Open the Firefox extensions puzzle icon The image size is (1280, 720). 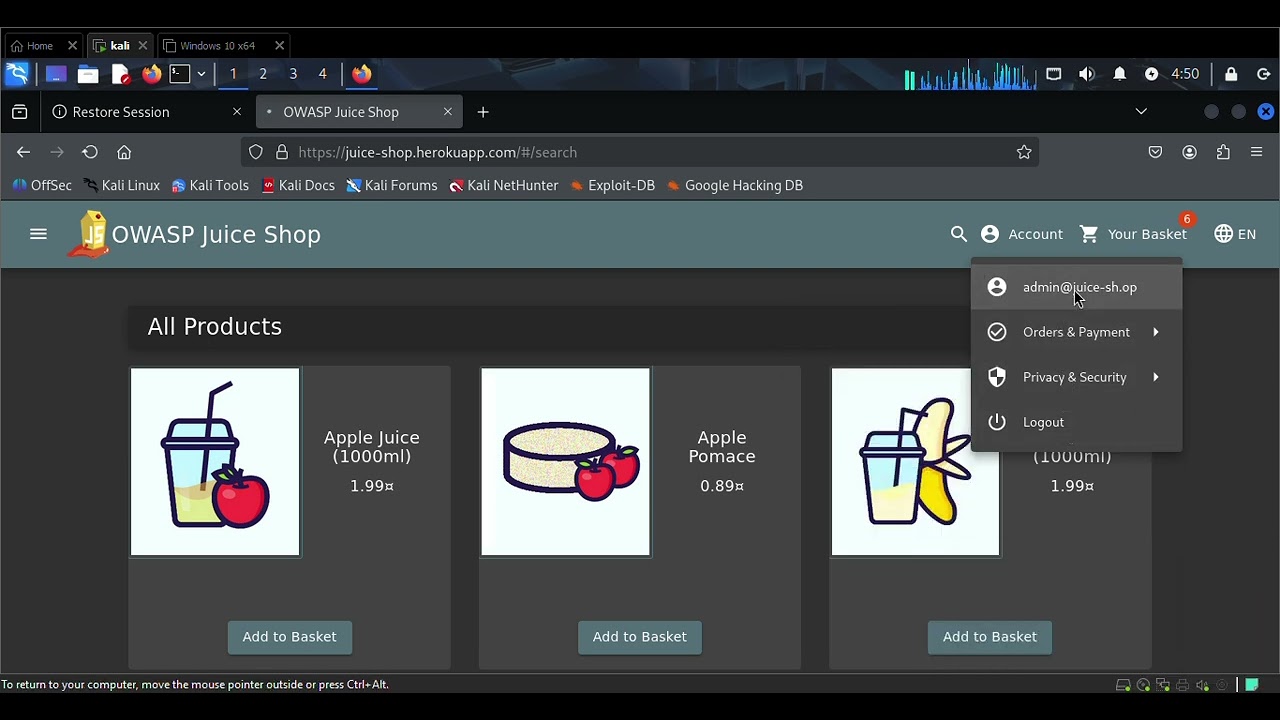point(1223,152)
